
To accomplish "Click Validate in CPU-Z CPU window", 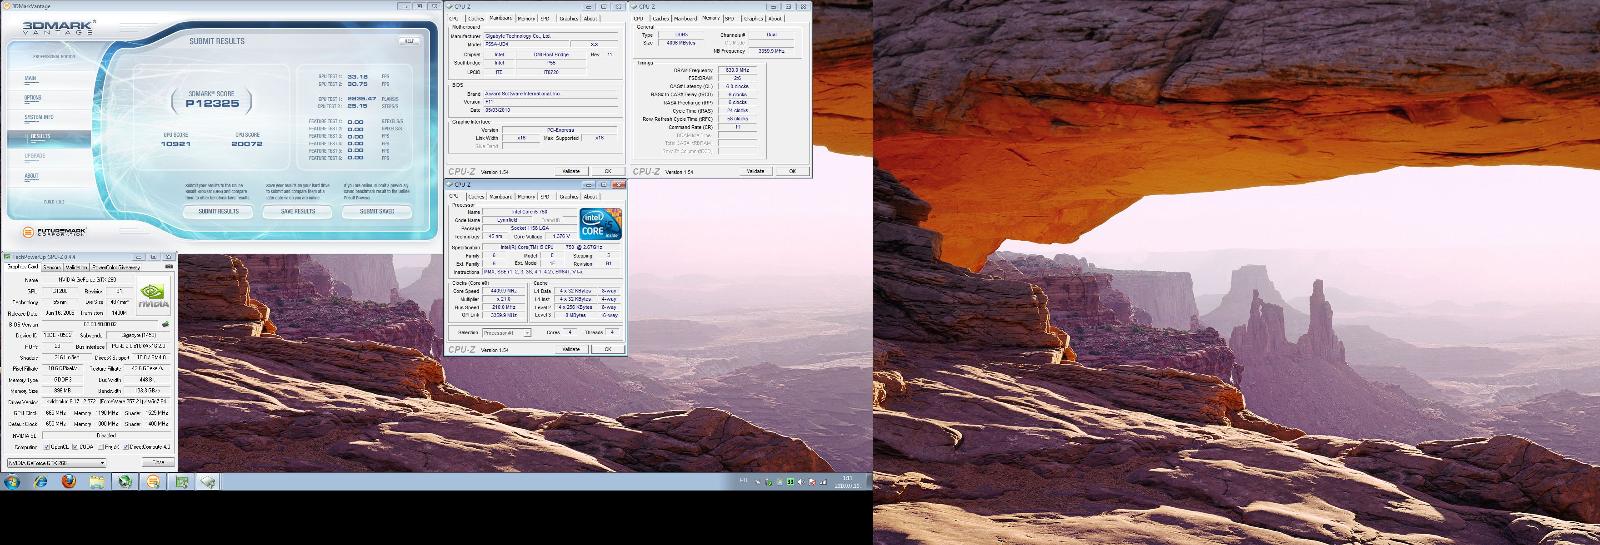I will click(x=570, y=350).
